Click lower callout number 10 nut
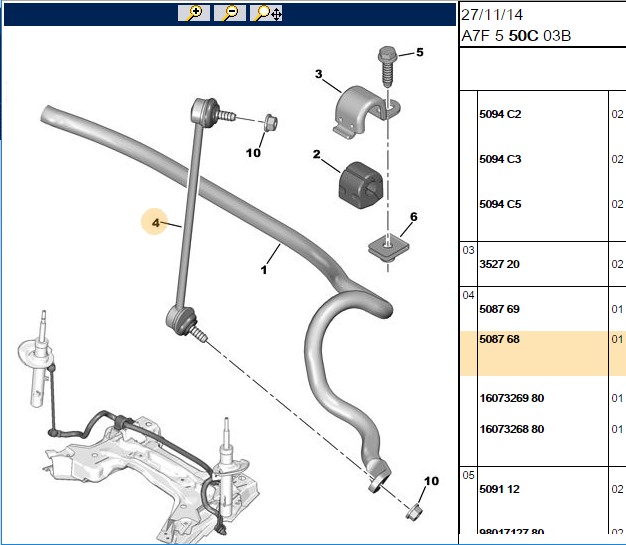The height and width of the screenshot is (545, 626). coord(431,481)
